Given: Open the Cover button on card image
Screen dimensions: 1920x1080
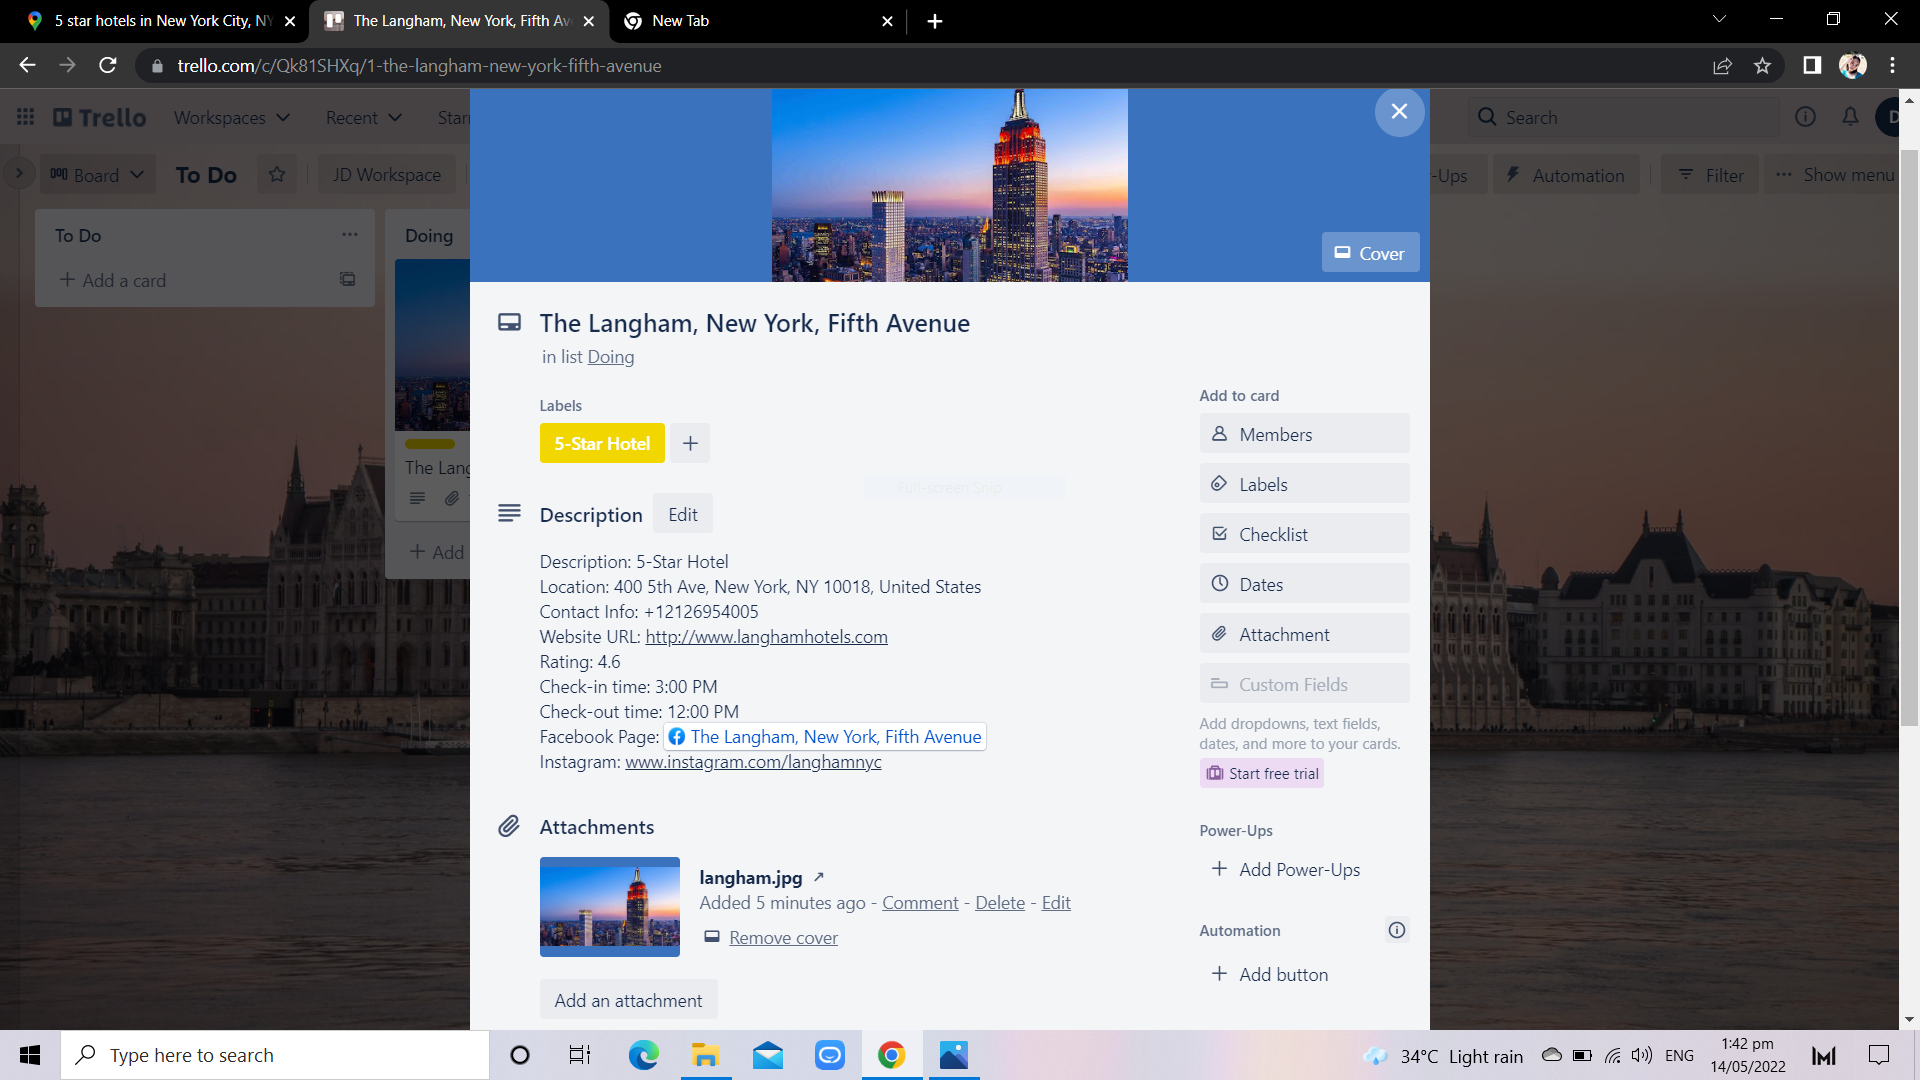Looking at the screenshot, I should point(1370,253).
